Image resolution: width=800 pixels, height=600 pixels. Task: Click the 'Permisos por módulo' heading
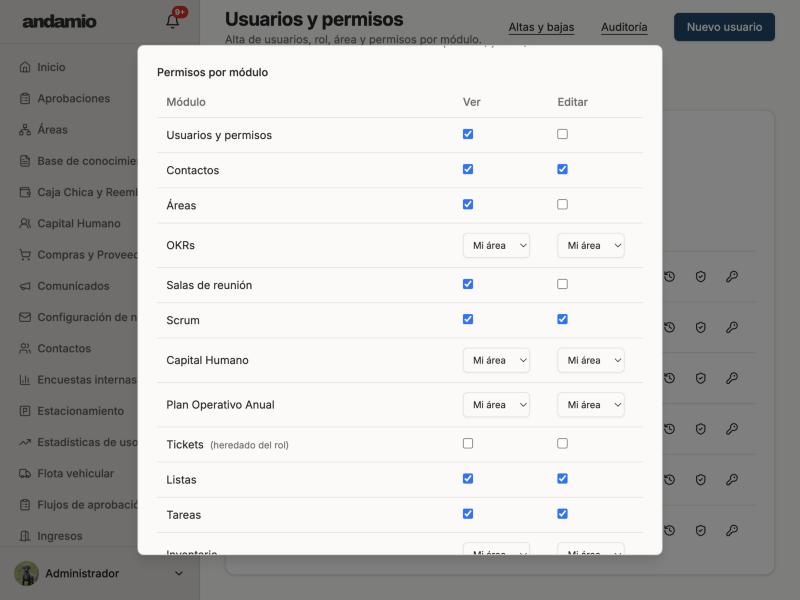[212, 72]
